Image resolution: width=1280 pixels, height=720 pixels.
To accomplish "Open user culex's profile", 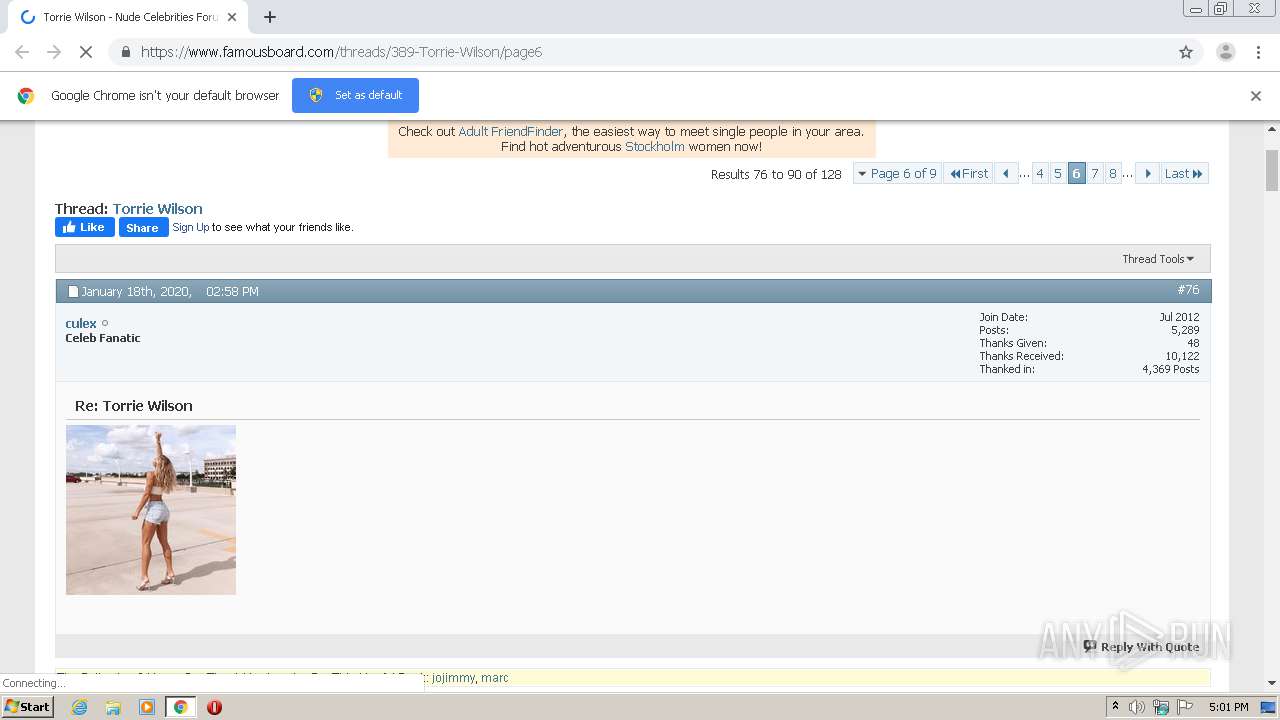I will tap(81, 323).
